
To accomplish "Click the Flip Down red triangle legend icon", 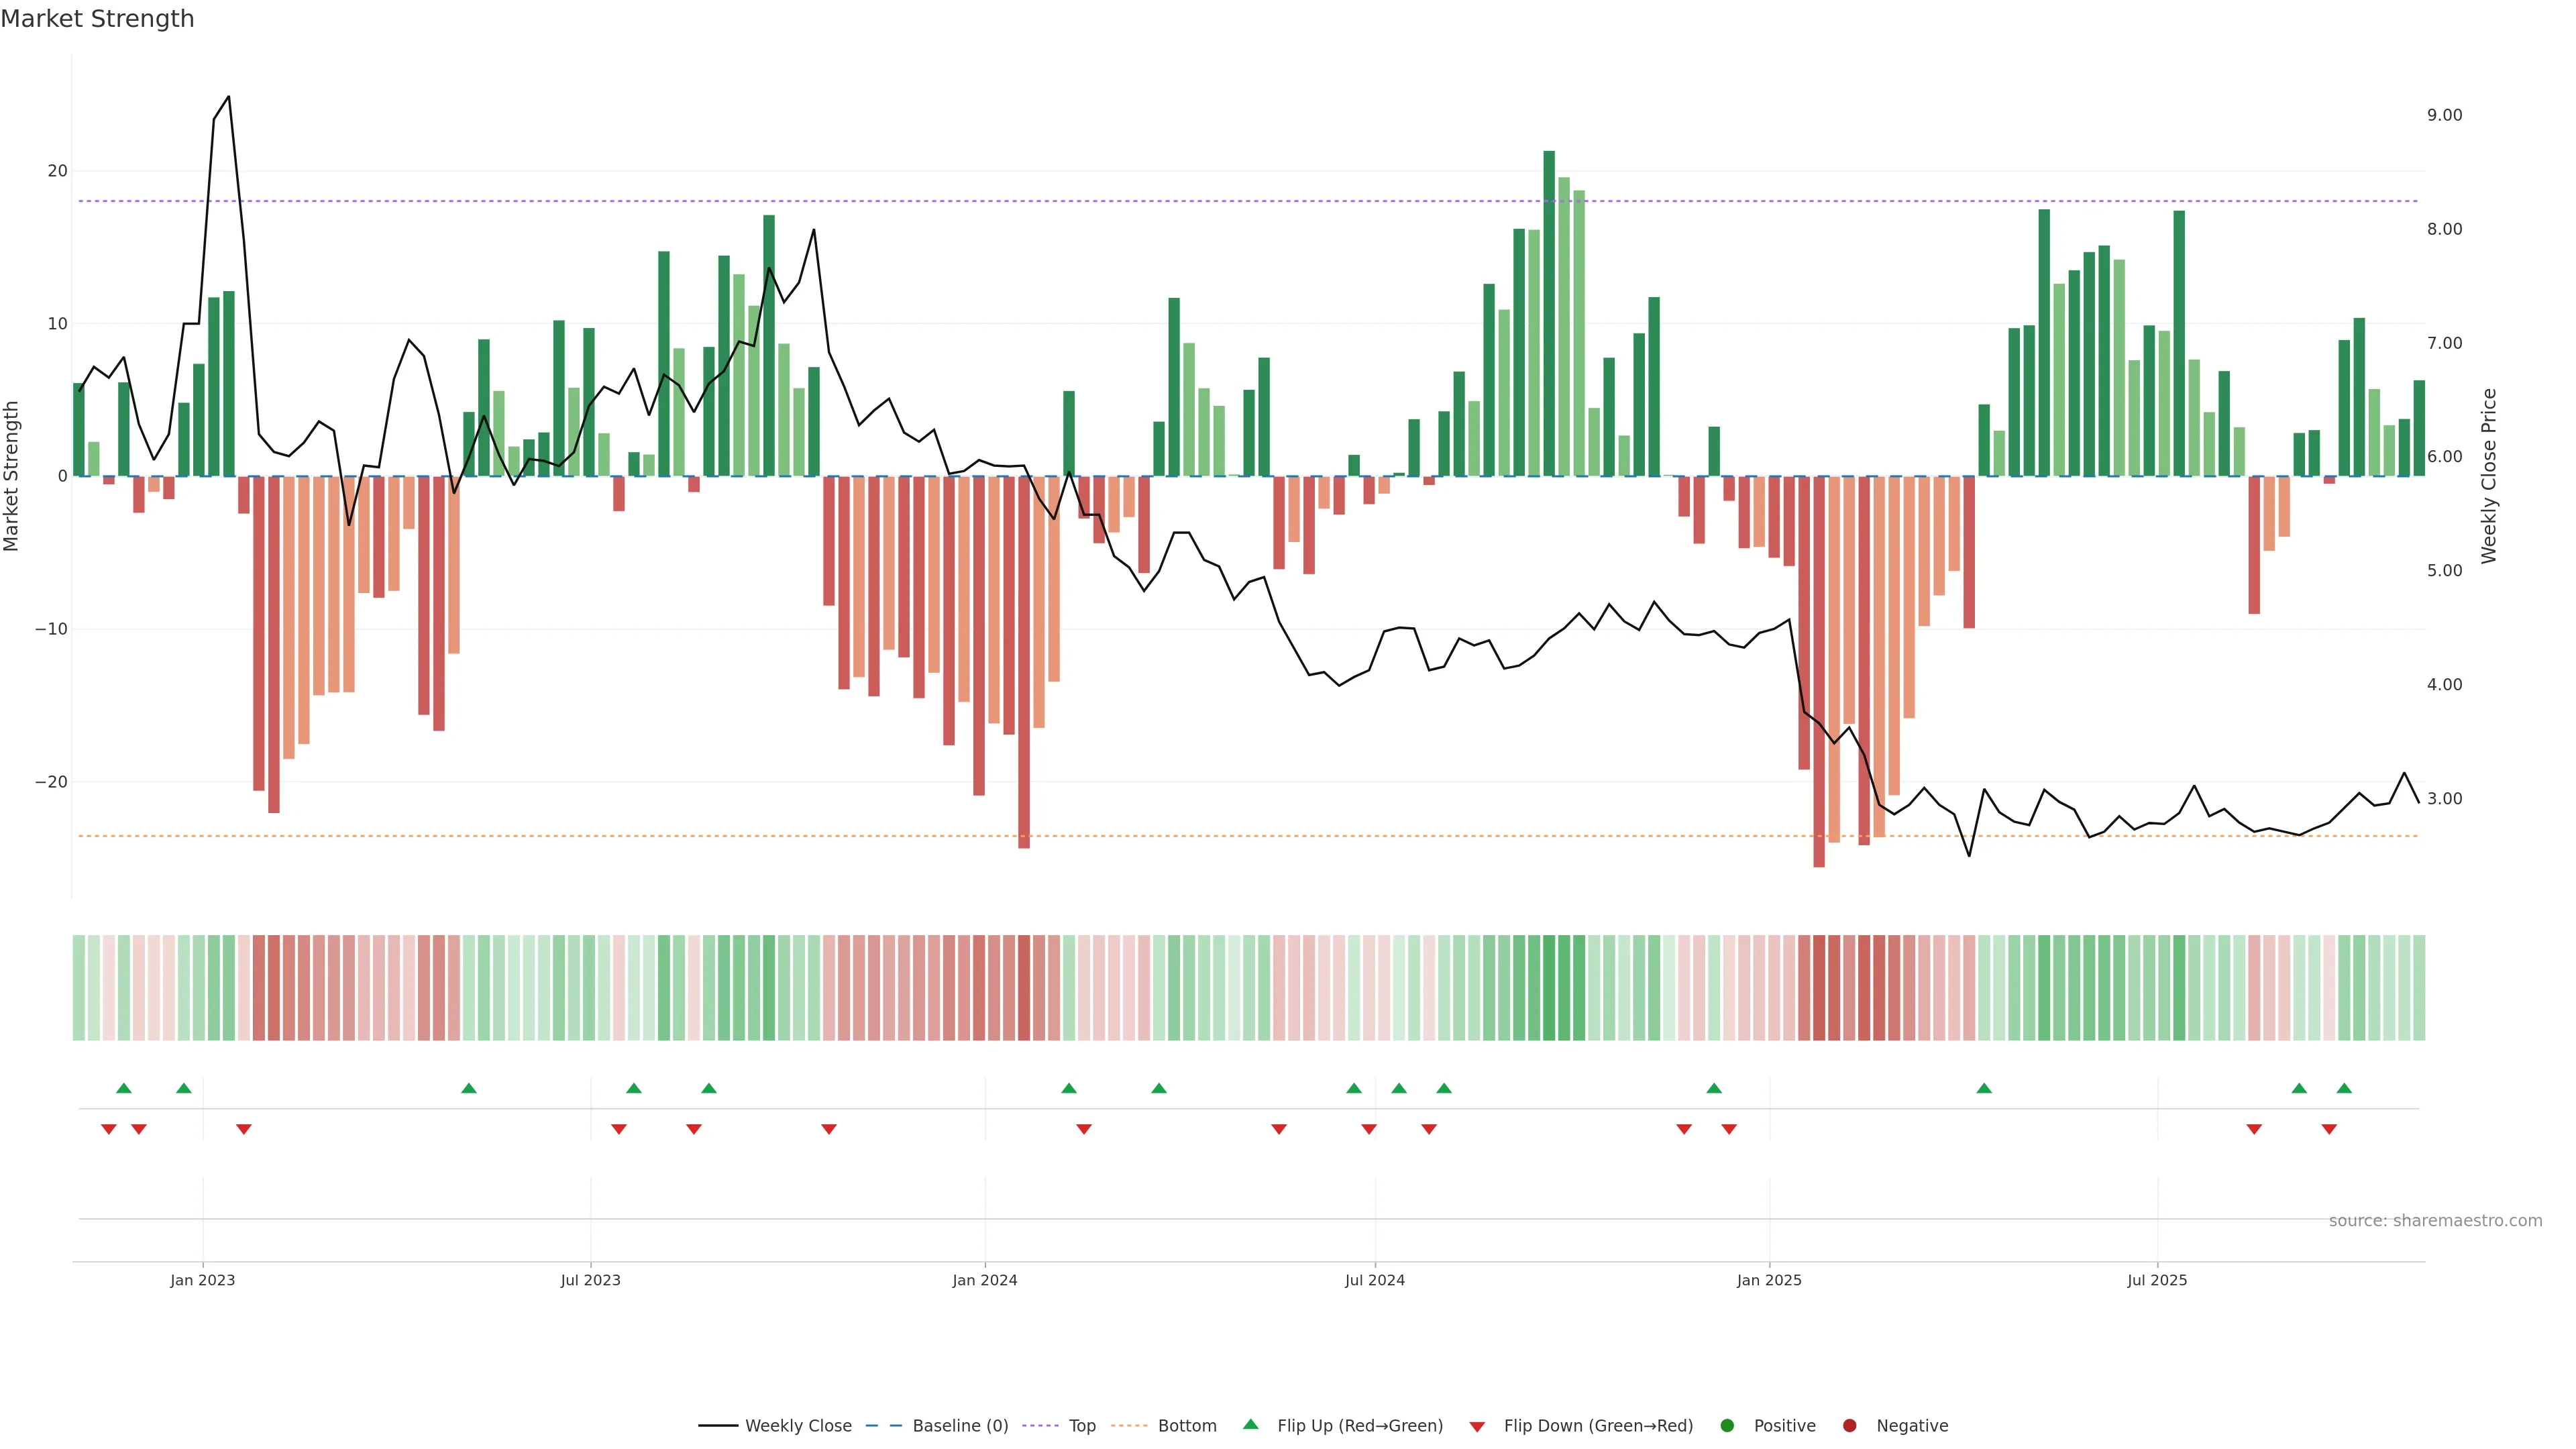I will 1477,1427.
